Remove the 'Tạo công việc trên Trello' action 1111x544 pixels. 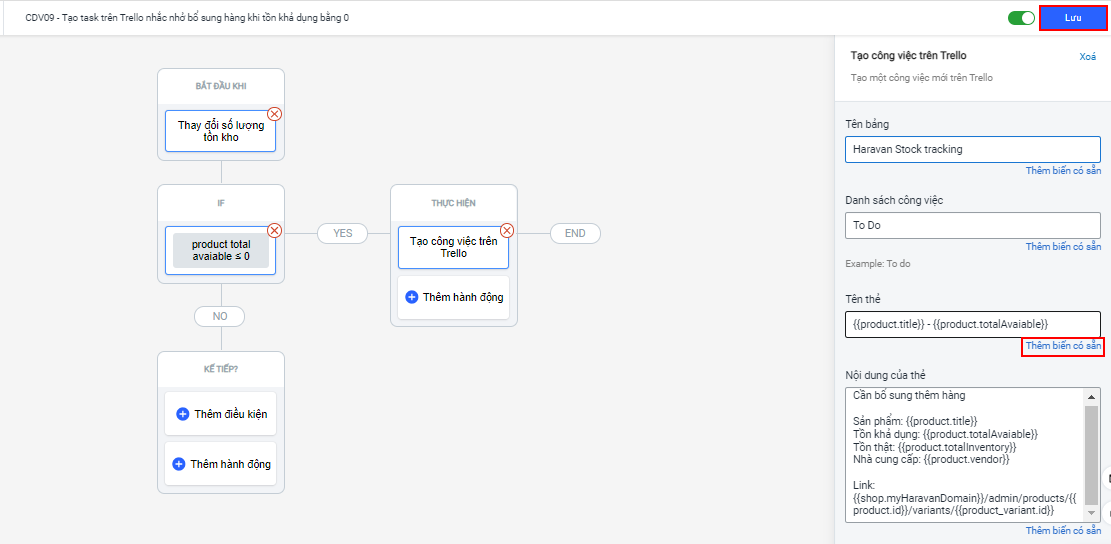coord(507,230)
